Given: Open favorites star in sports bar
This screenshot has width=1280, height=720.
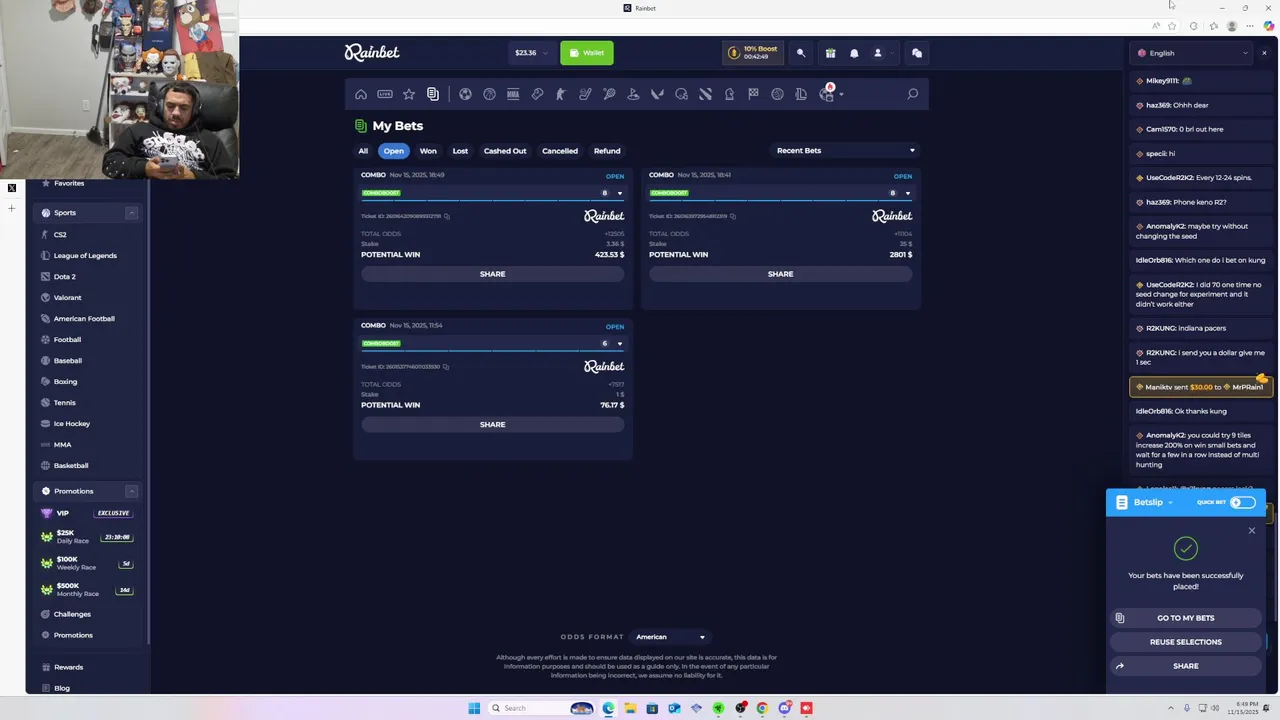Looking at the screenshot, I should tap(409, 94).
